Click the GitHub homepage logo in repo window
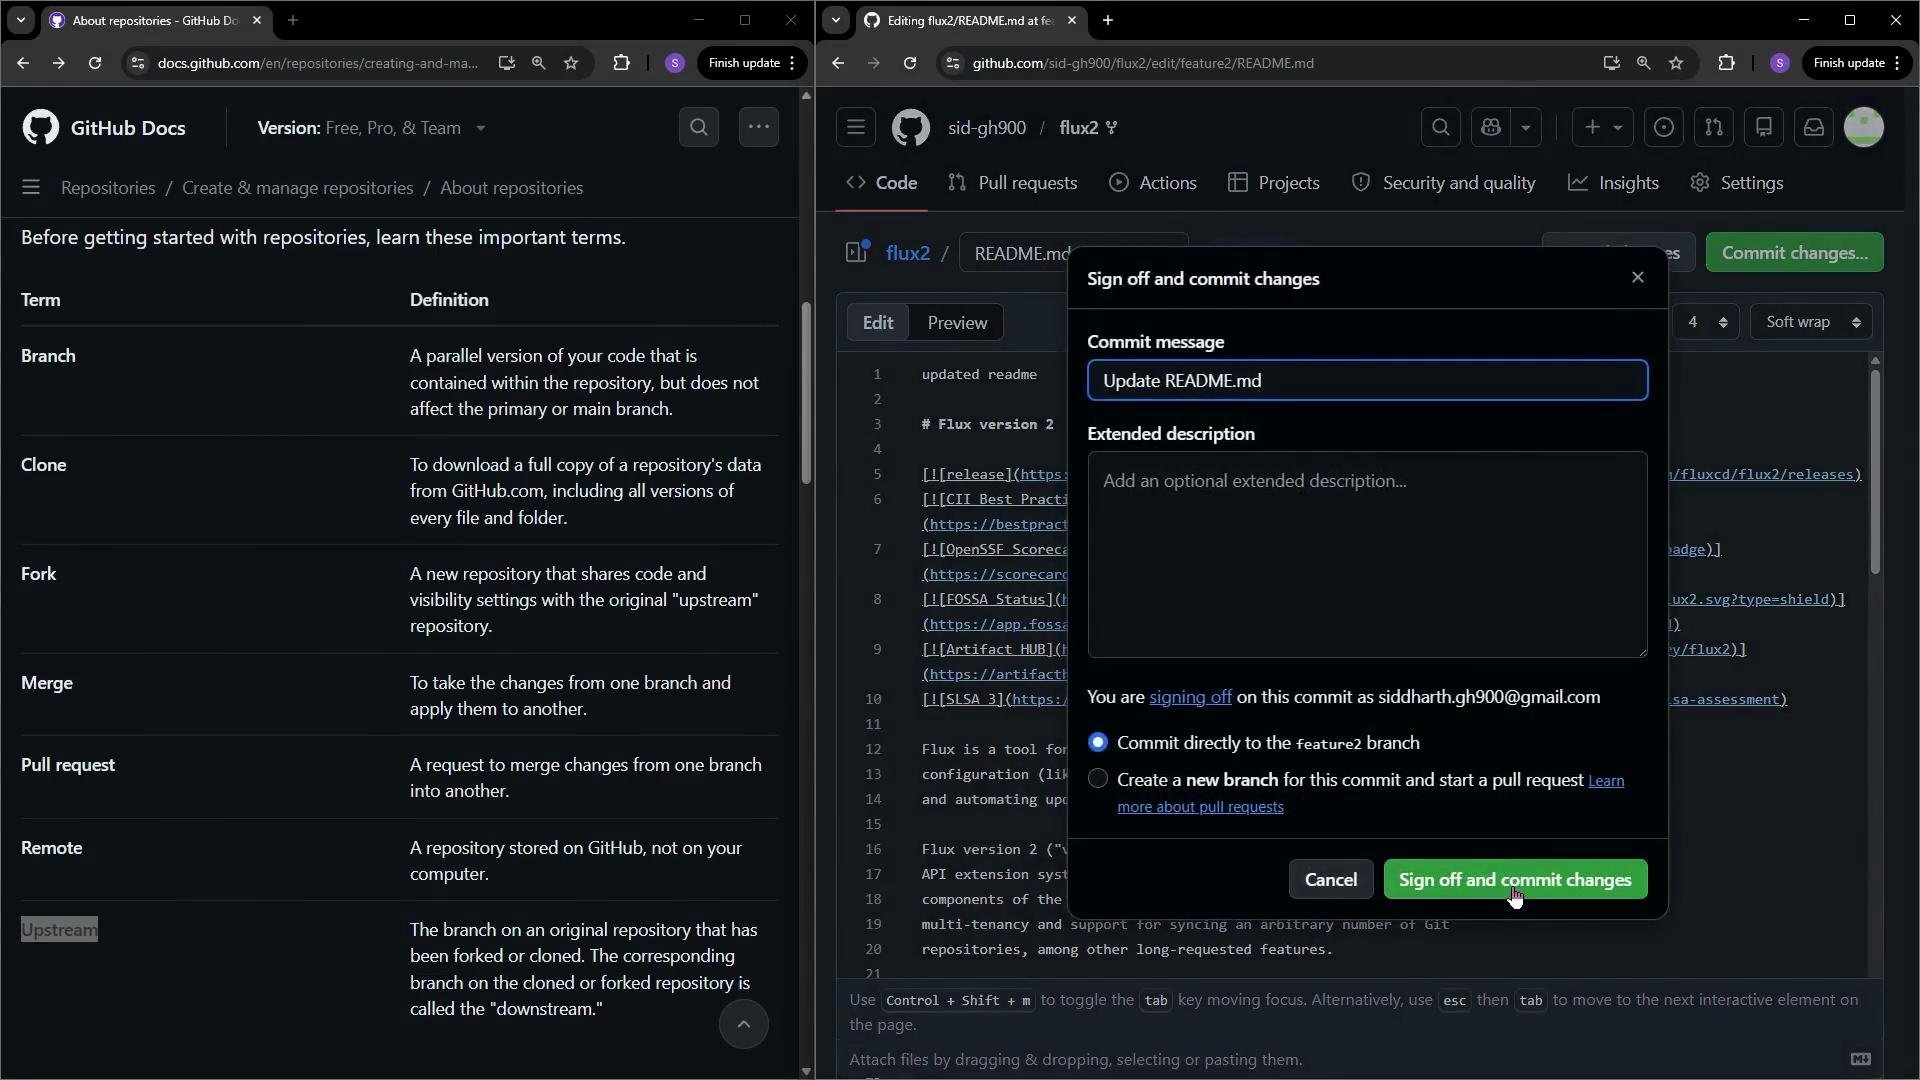Viewport: 1920px width, 1080px height. point(911,127)
